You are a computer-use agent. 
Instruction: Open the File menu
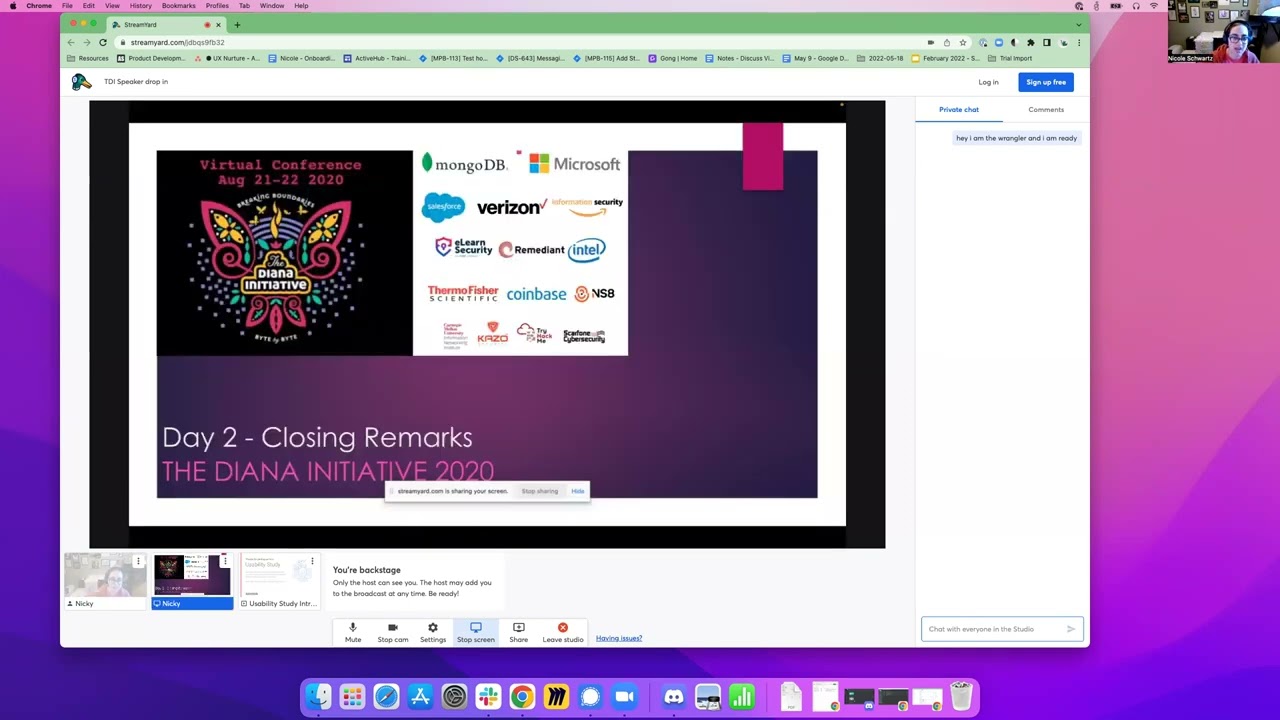67,6
